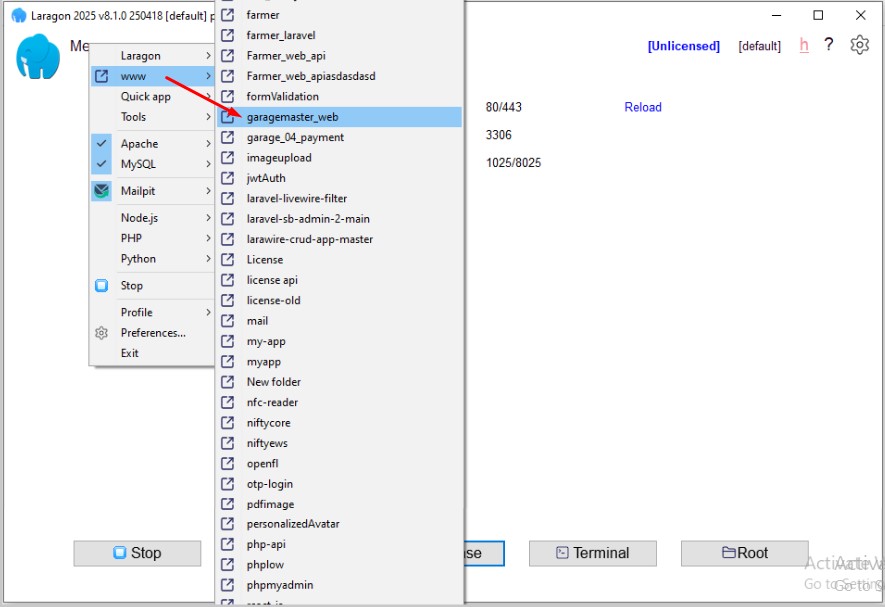
Task: Expand the Tools submenu
Action: 152,116
